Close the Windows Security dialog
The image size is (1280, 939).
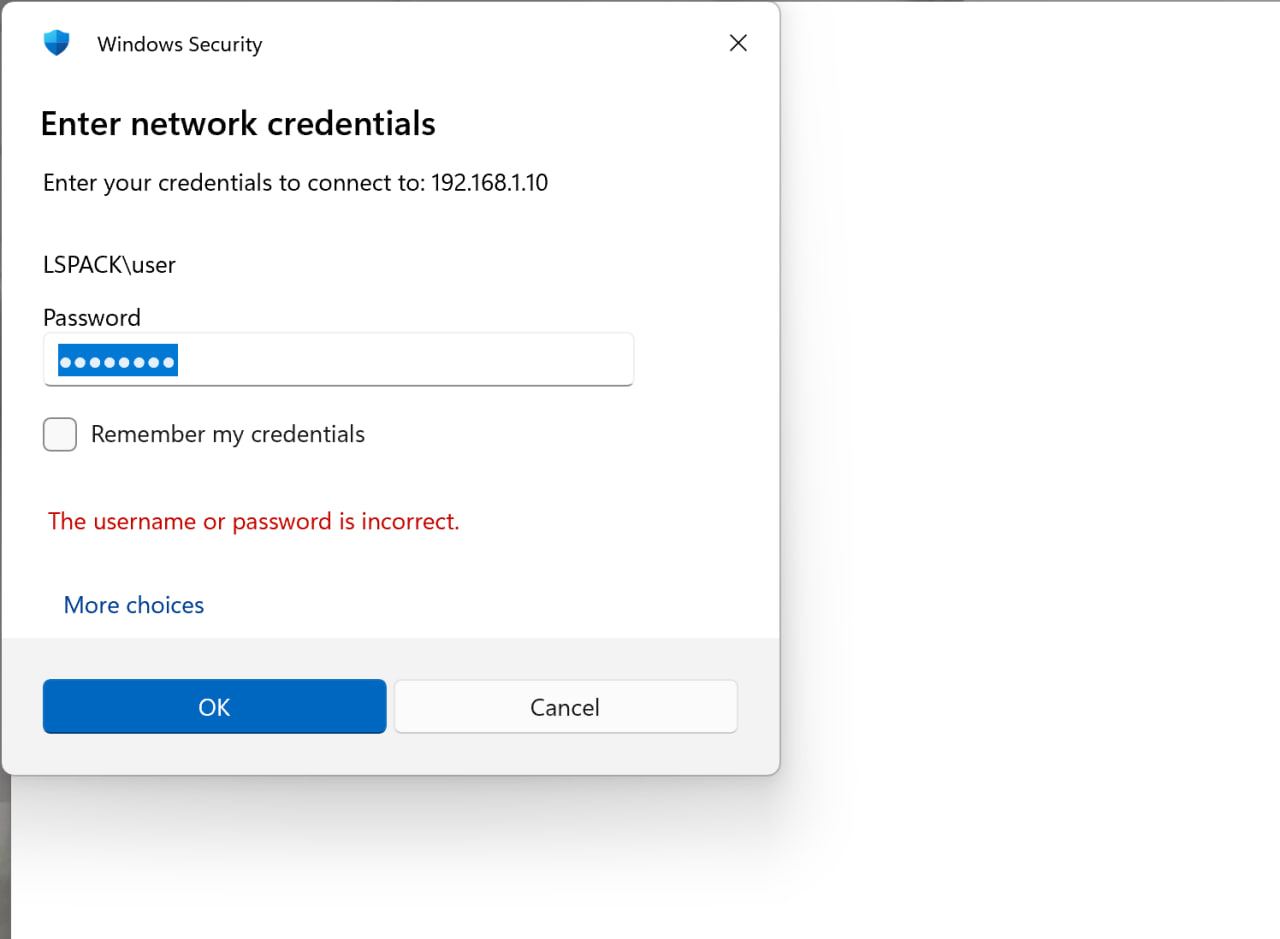(738, 43)
